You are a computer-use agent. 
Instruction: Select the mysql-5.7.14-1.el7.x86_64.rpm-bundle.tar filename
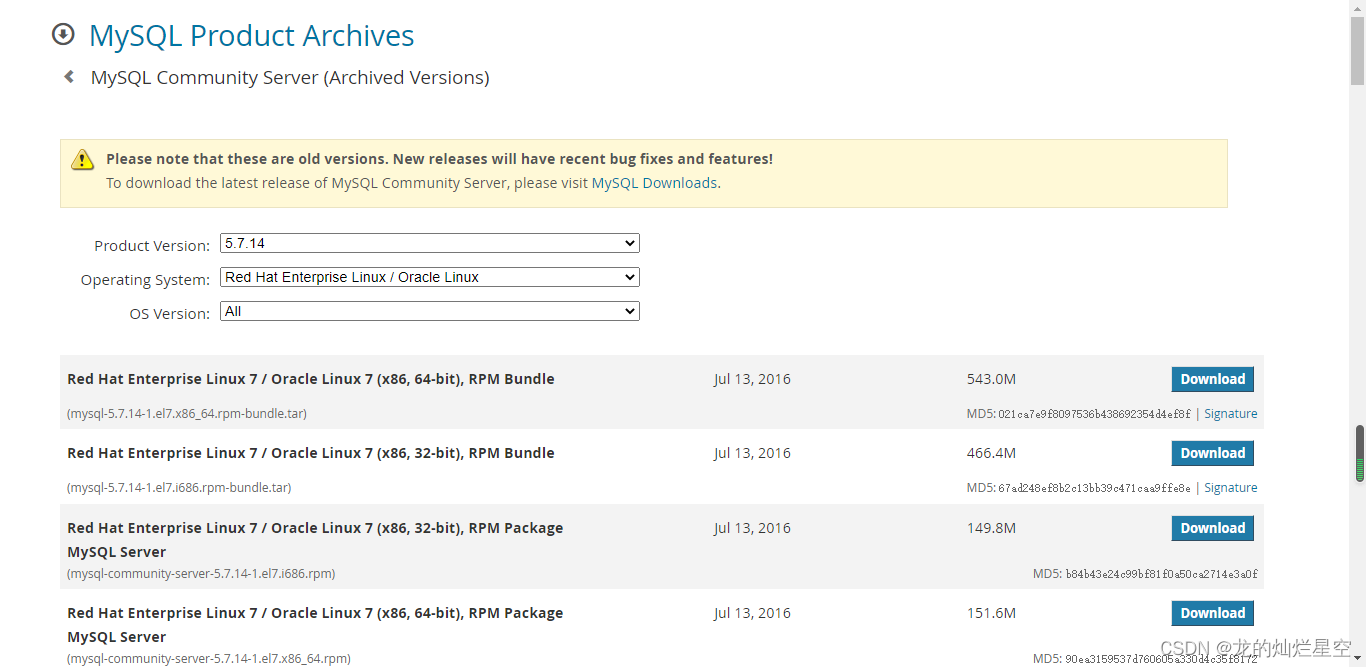coord(186,413)
